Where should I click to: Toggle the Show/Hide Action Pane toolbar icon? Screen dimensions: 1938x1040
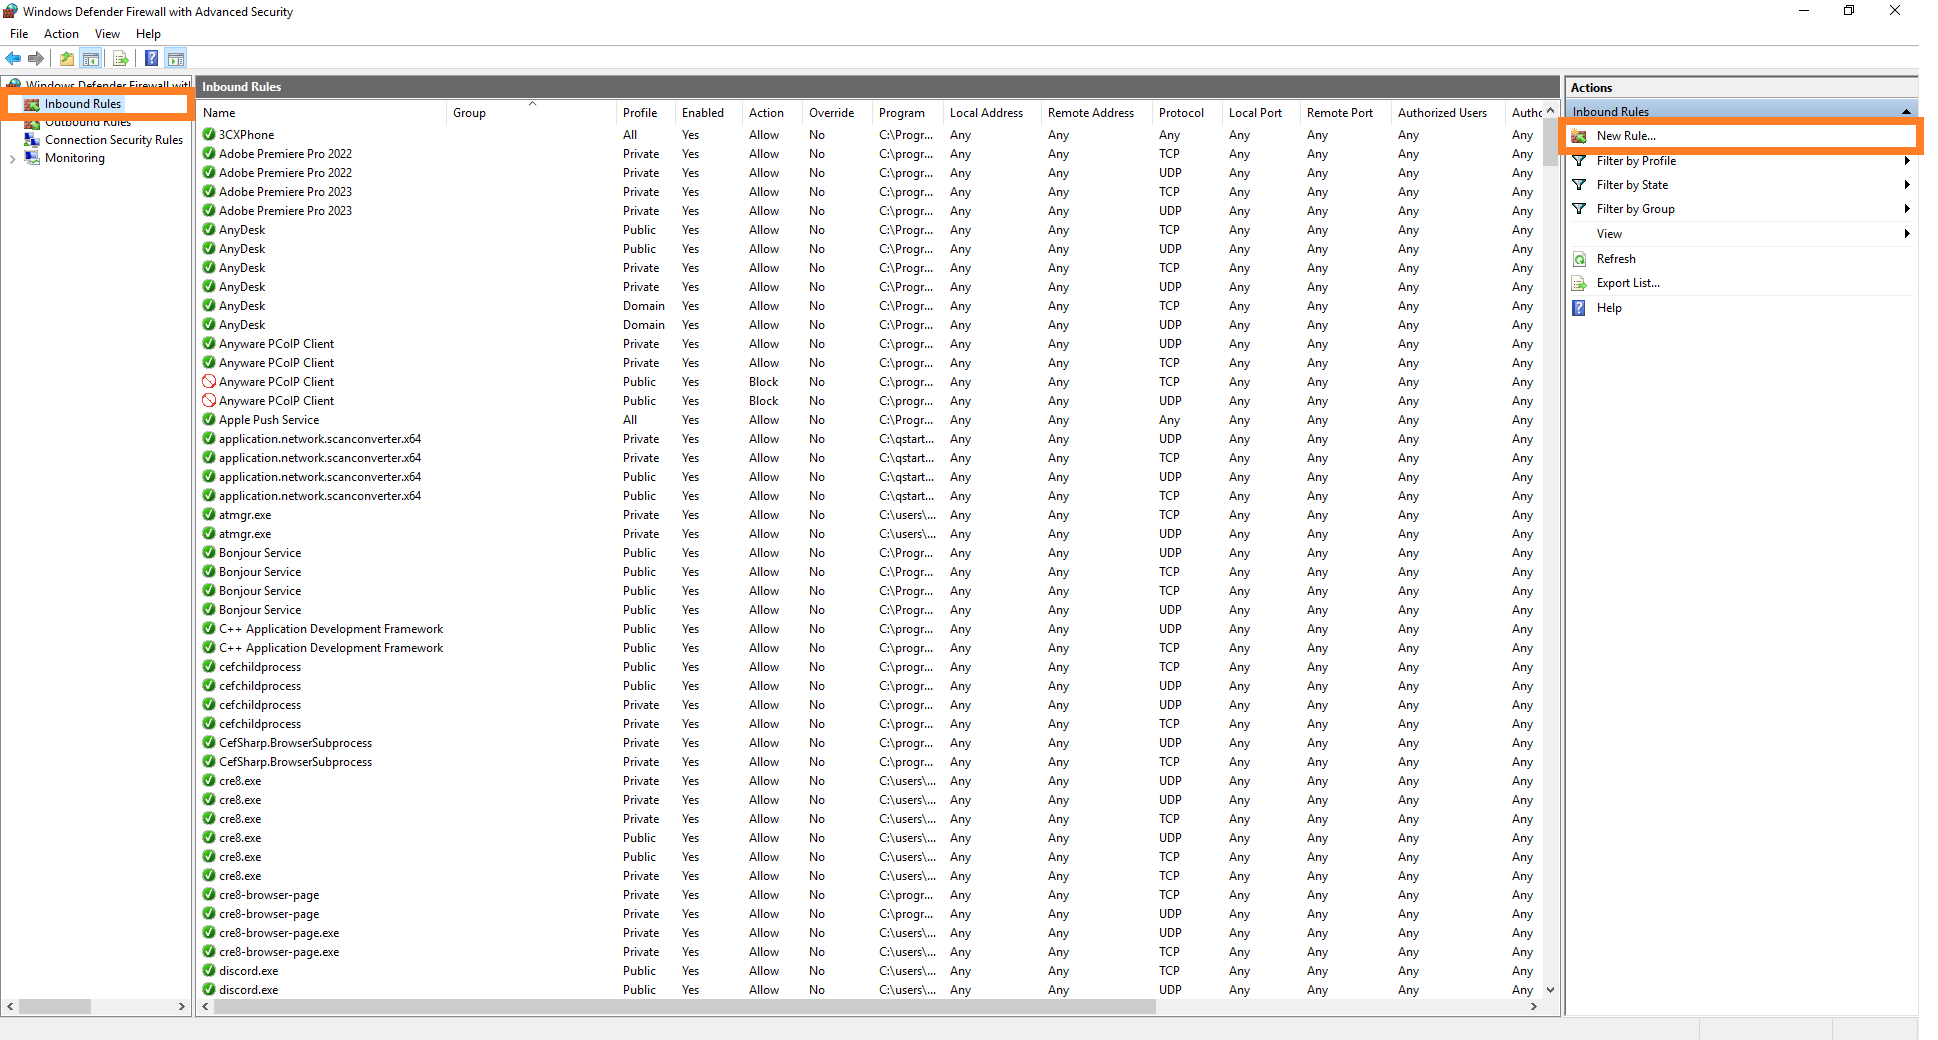click(176, 58)
